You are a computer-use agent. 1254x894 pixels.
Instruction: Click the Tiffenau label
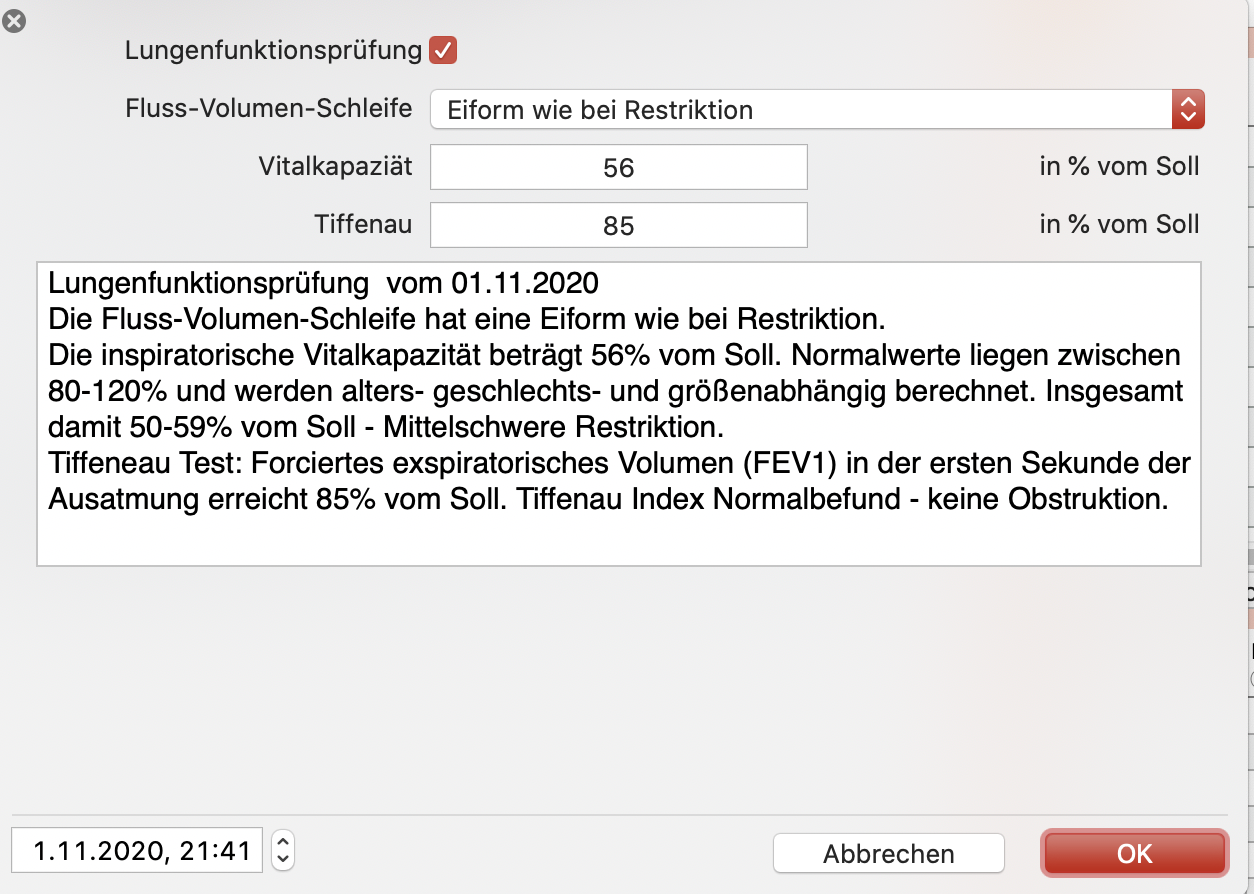[x=363, y=224]
